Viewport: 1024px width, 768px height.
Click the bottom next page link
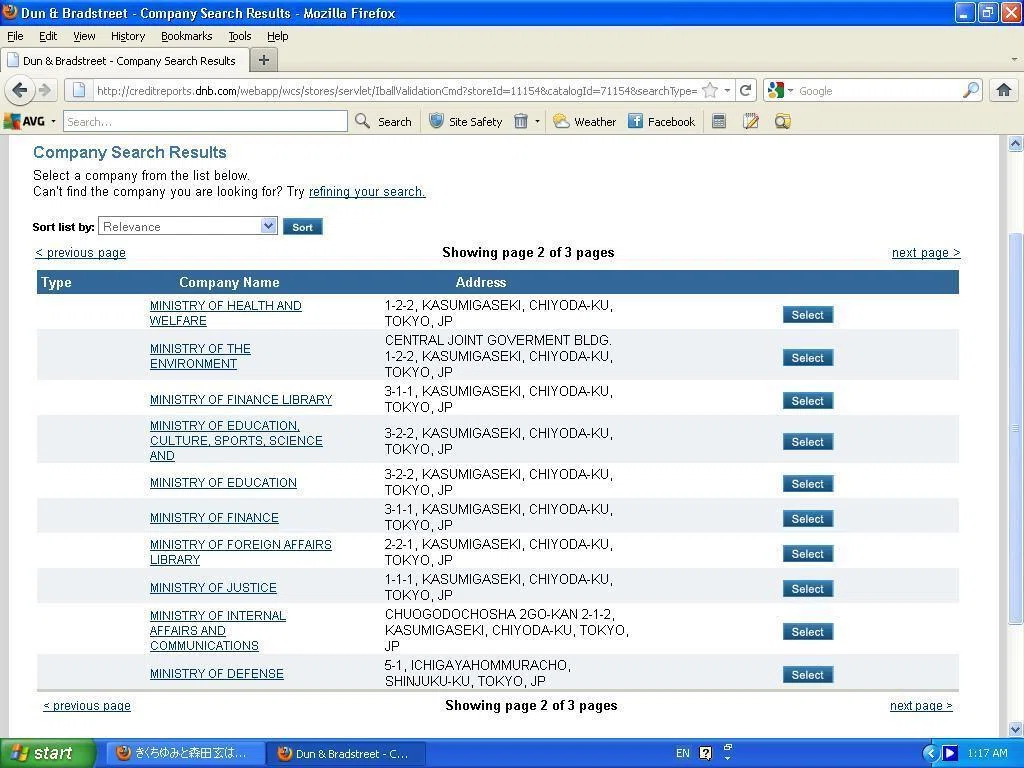[921, 706]
